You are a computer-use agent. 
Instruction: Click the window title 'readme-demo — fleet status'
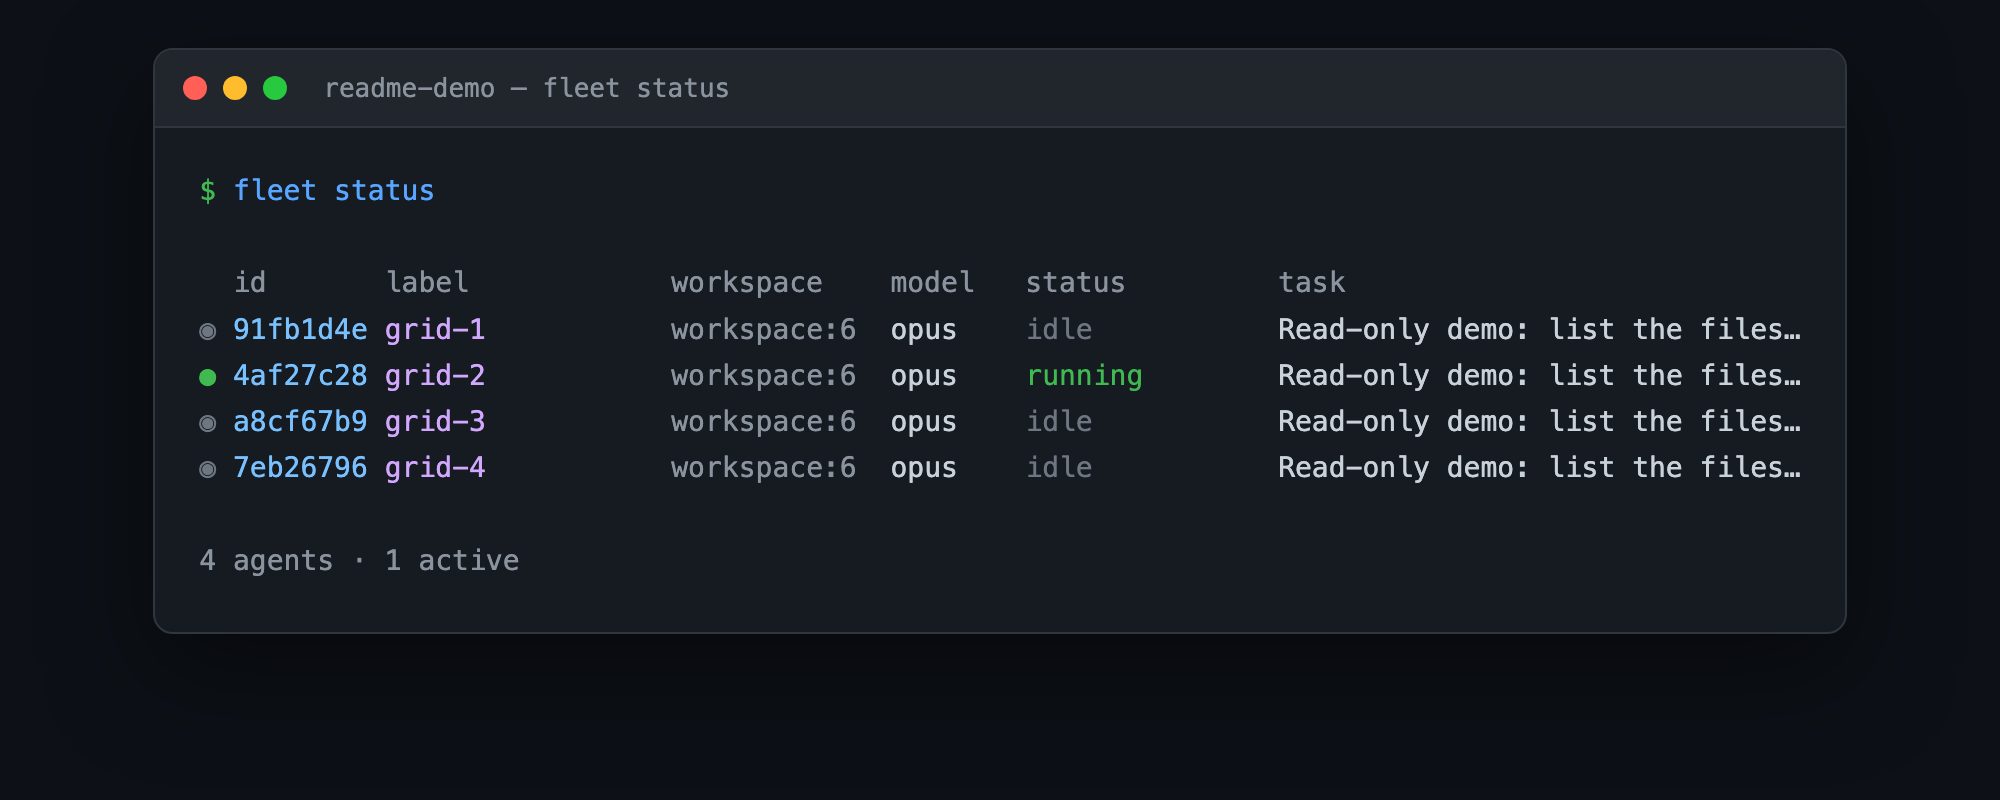coord(527,88)
